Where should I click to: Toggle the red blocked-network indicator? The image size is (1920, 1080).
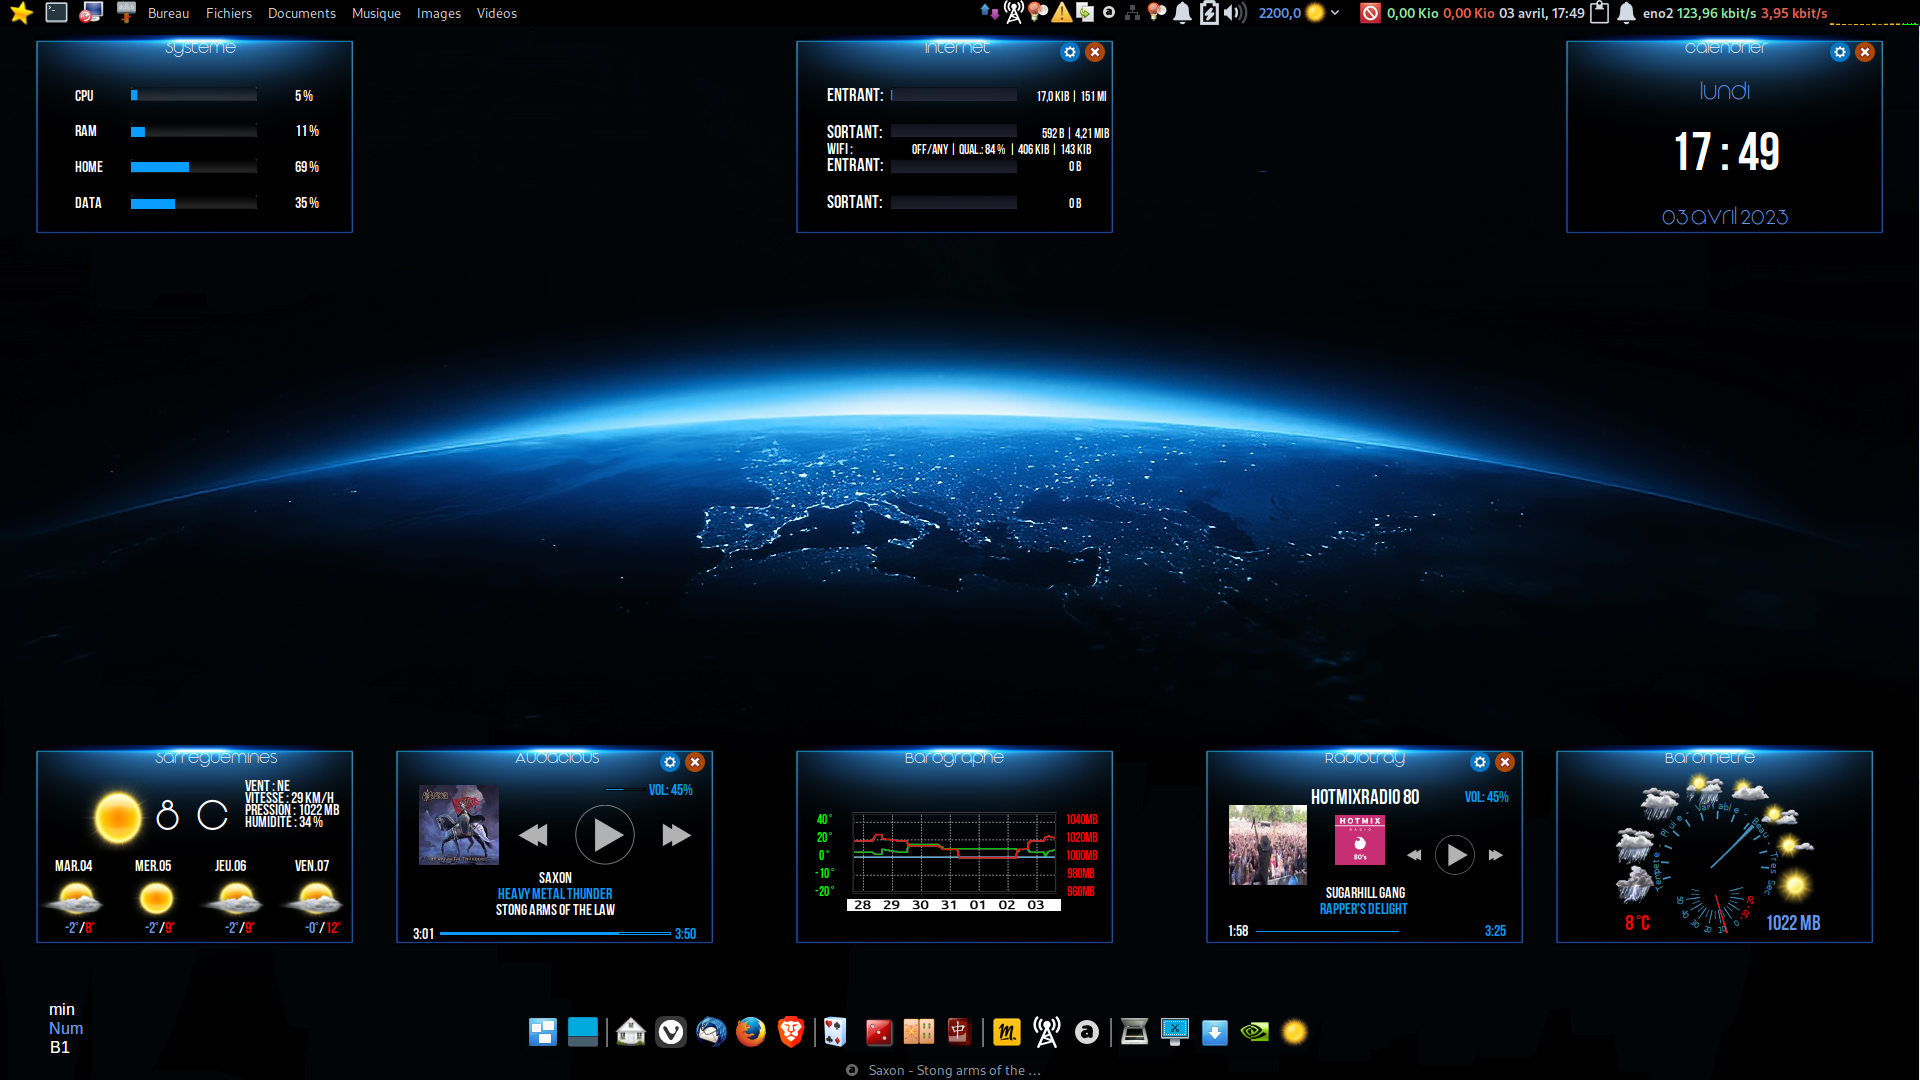click(1370, 13)
